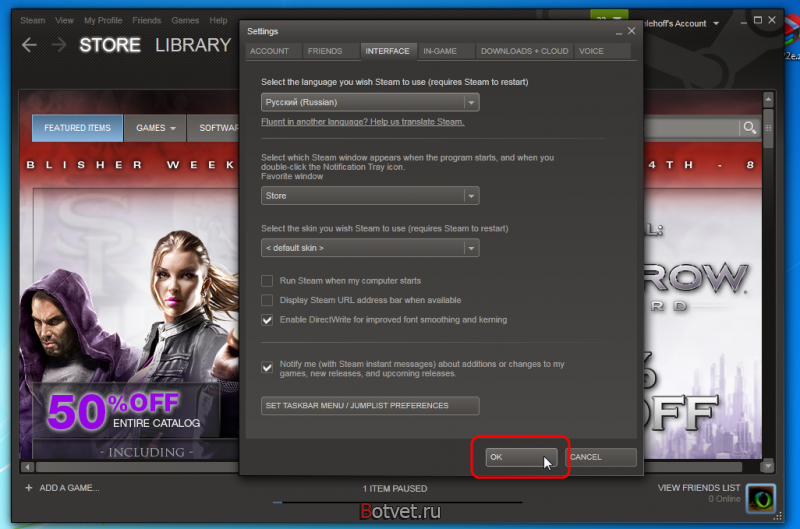Click the scroll up arrow of store page
800x529 pixels.
point(768,99)
